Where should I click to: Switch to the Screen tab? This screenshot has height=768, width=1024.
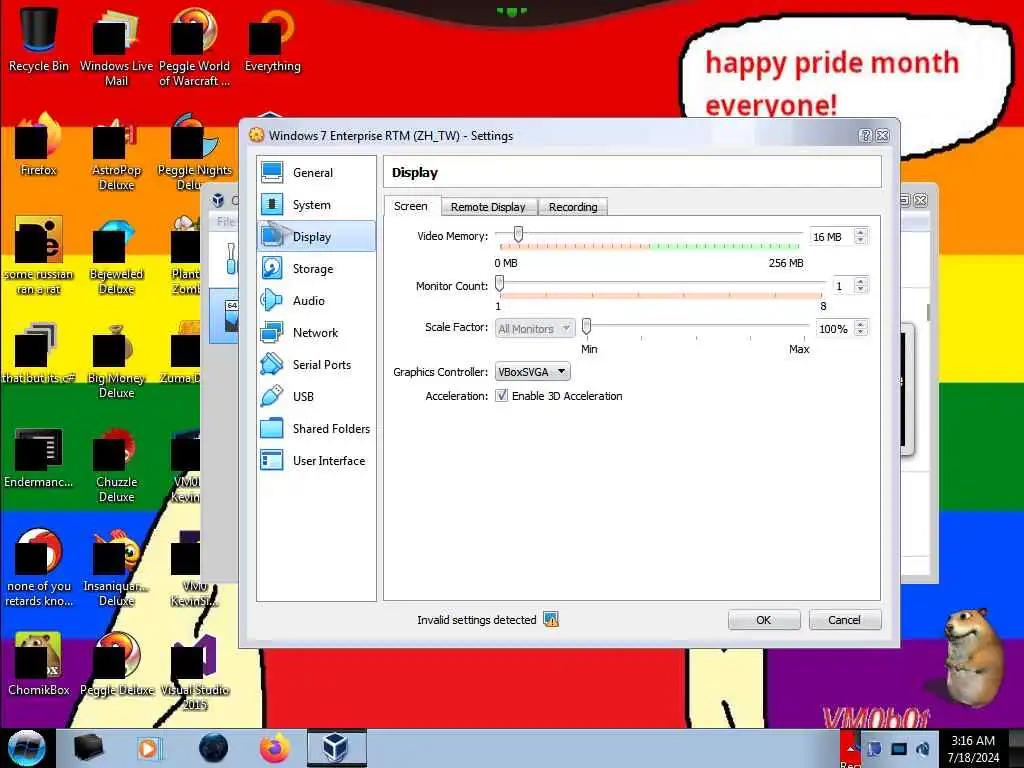[411, 206]
